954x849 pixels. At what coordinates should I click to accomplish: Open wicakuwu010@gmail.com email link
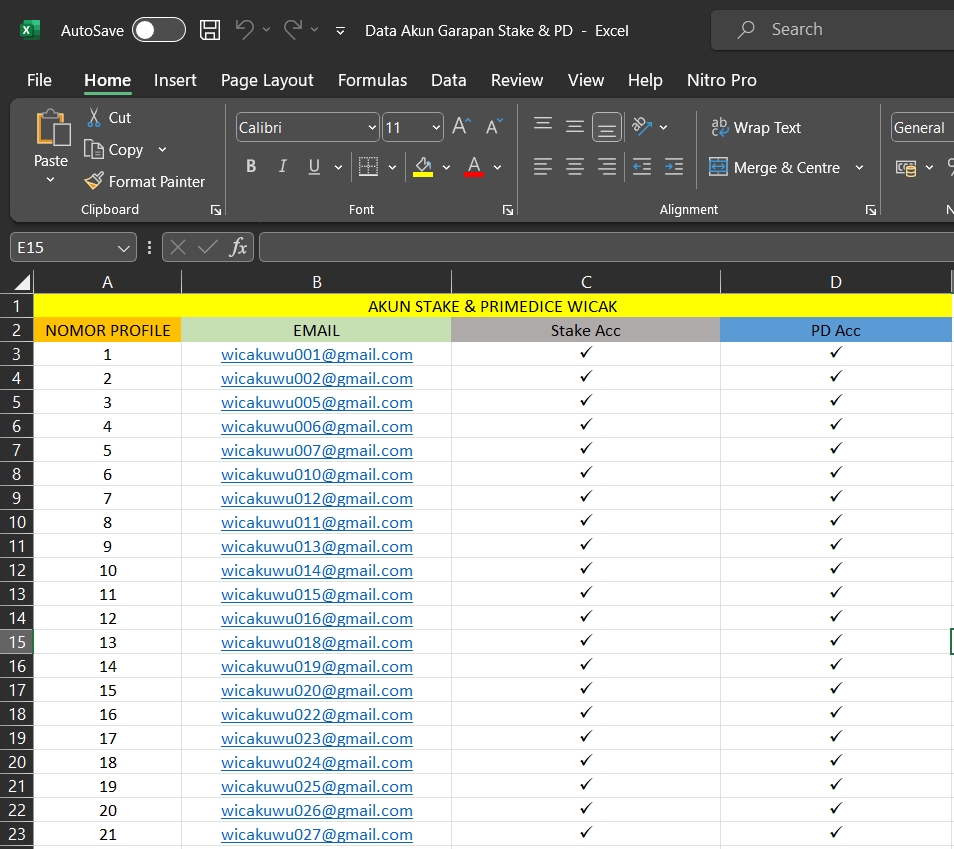[x=316, y=475]
